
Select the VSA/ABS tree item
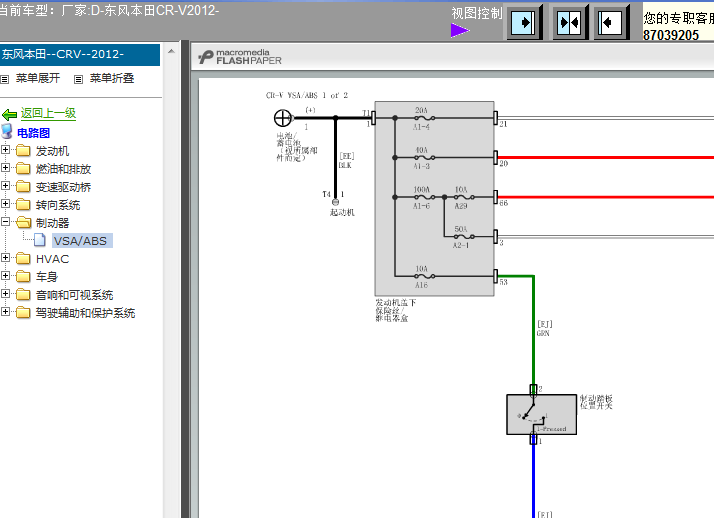point(81,240)
